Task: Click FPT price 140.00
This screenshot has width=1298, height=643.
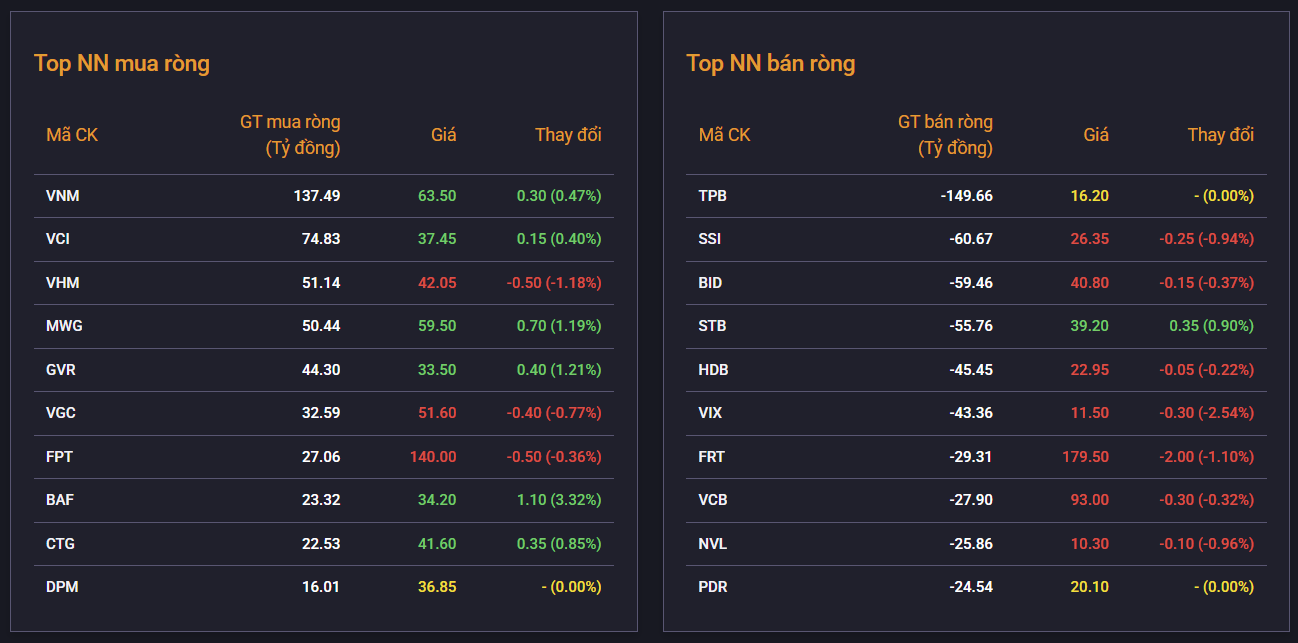Action: coord(433,457)
